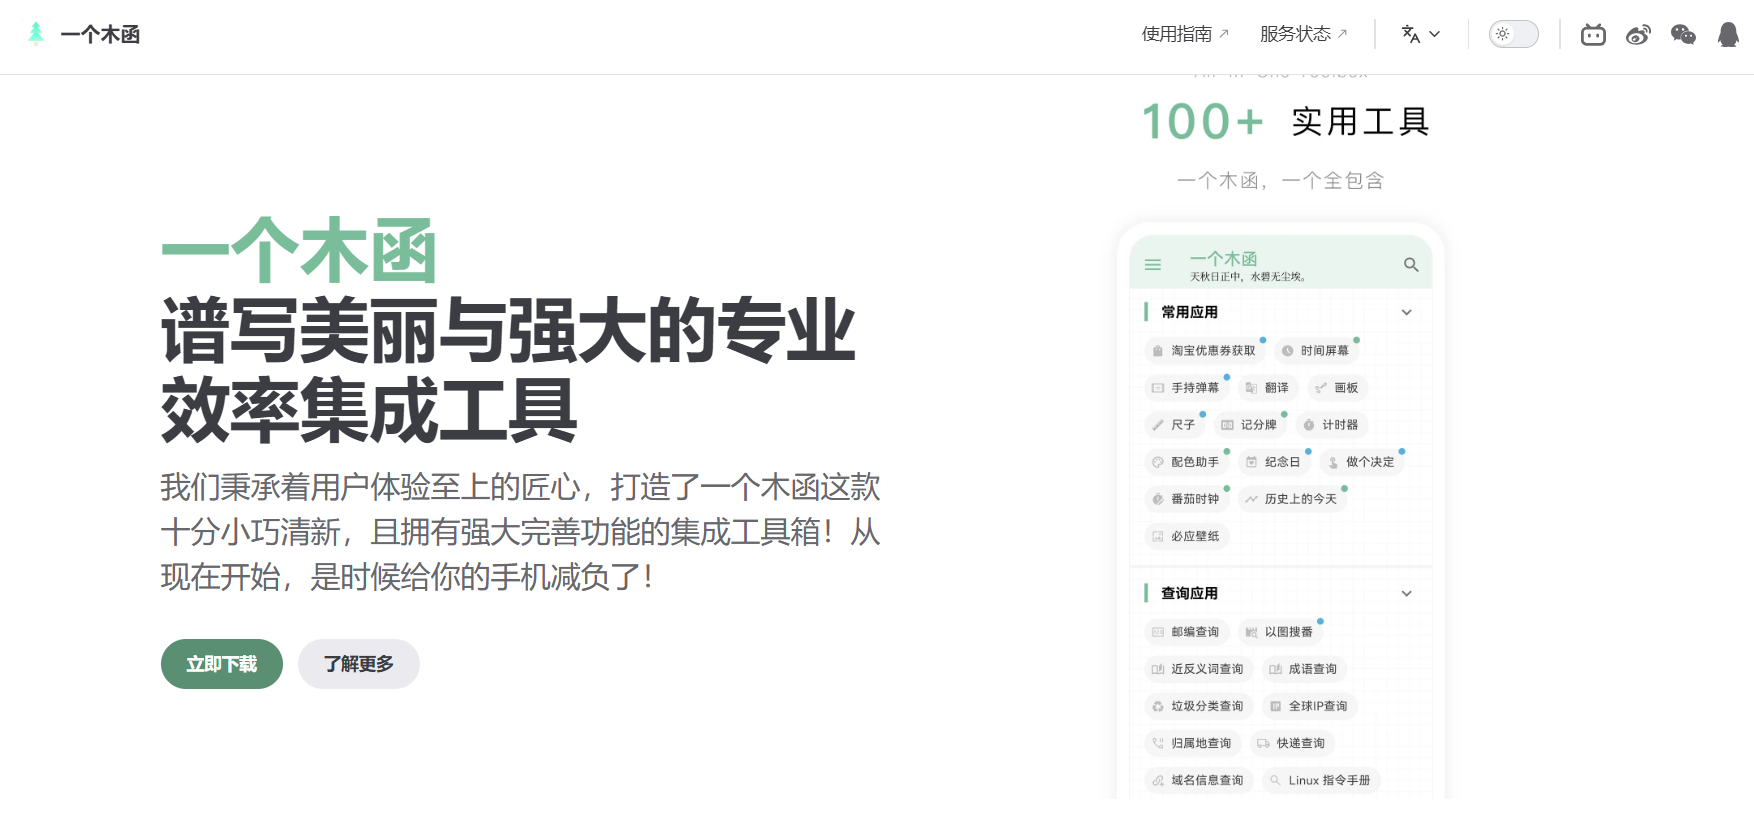This screenshot has height=814, width=1754.
Task: Go to 一个木函 home title
Action: 100,35
